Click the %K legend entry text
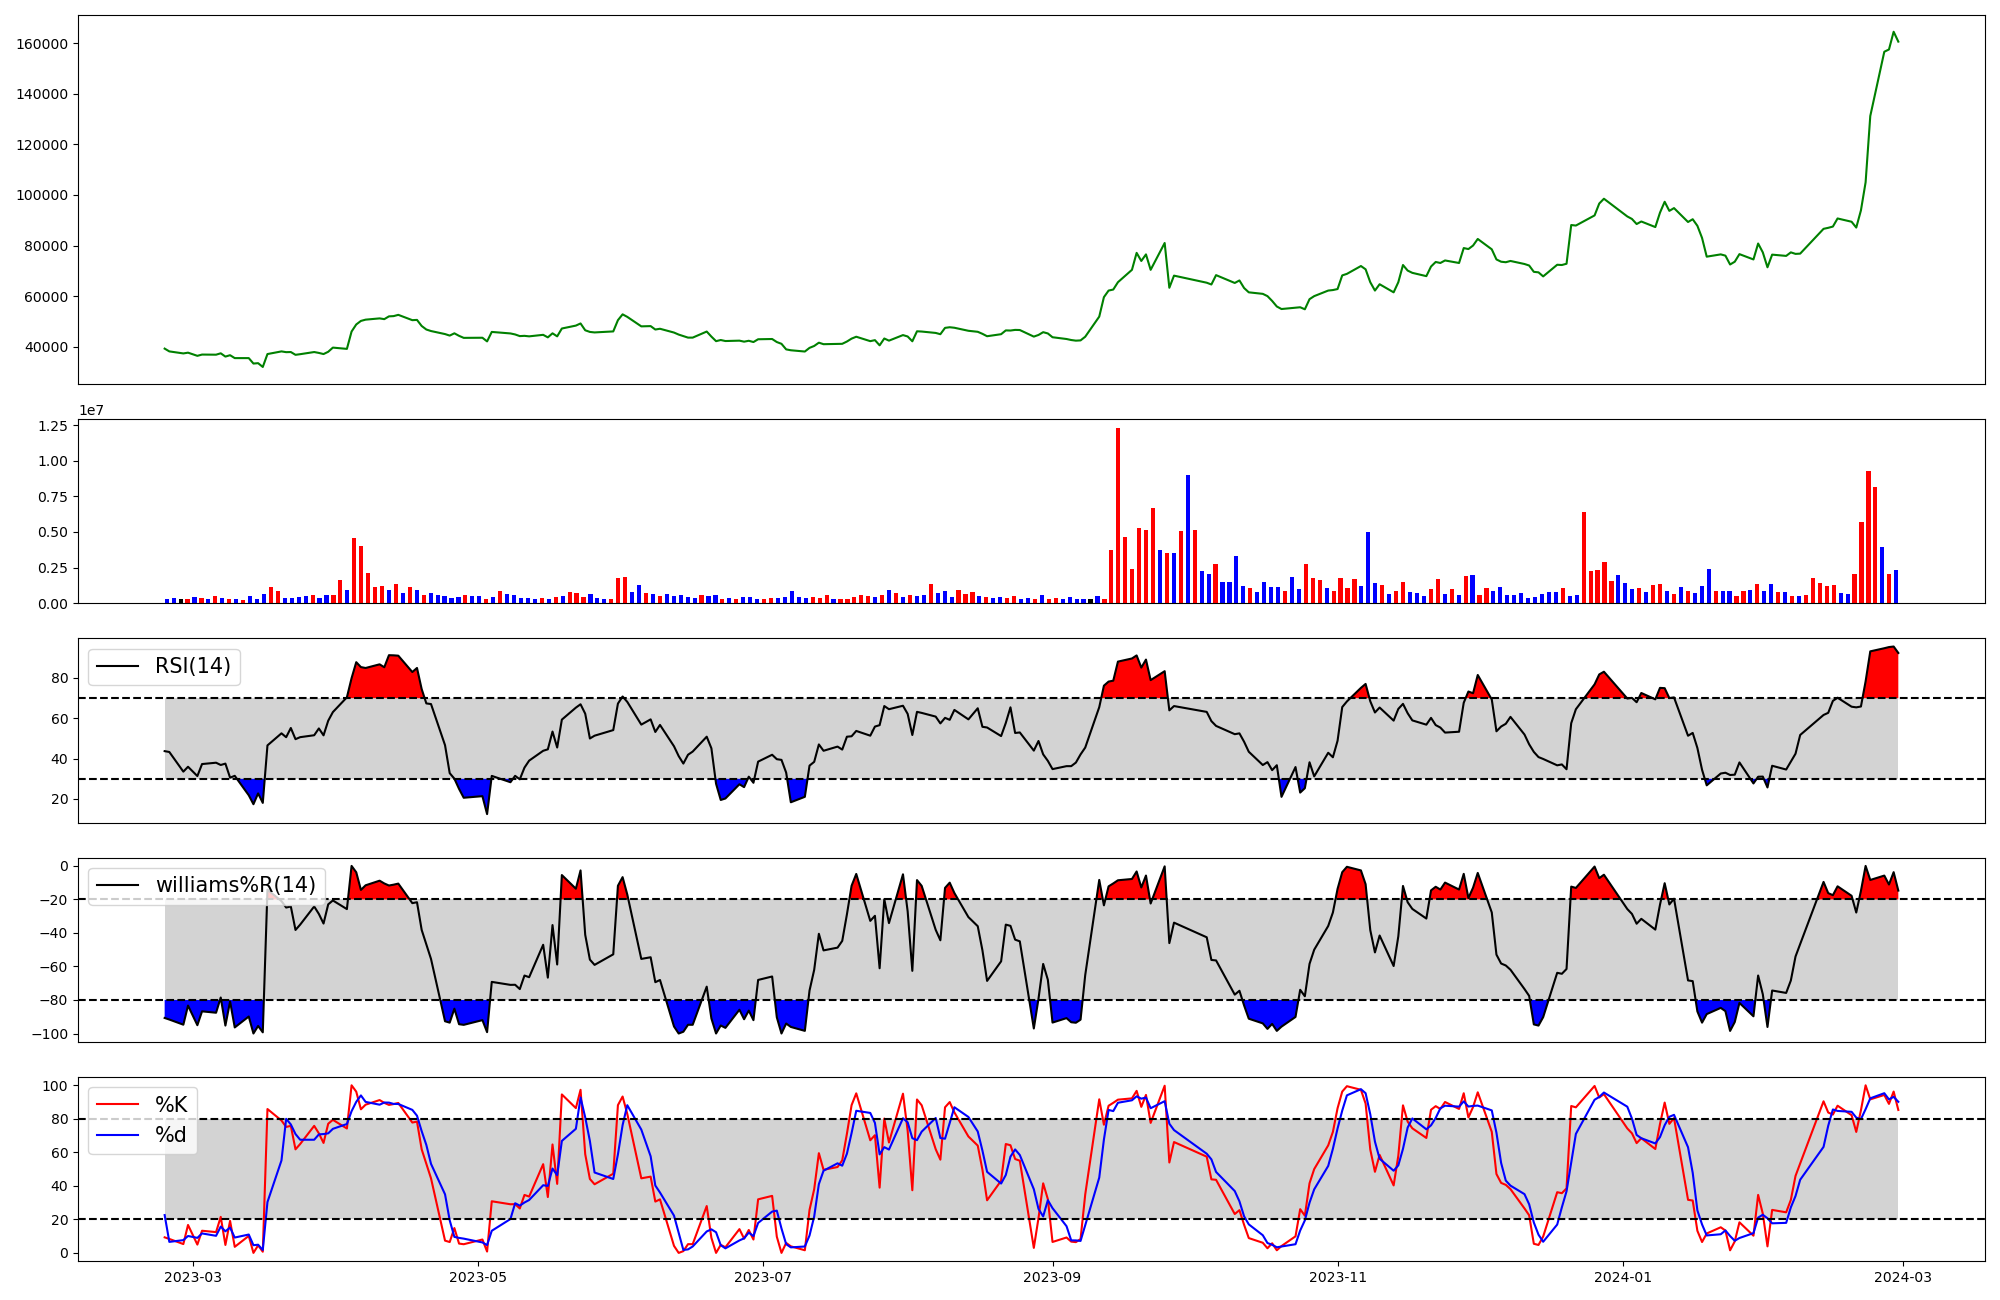This screenshot has width=2000, height=1300. click(171, 1105)
